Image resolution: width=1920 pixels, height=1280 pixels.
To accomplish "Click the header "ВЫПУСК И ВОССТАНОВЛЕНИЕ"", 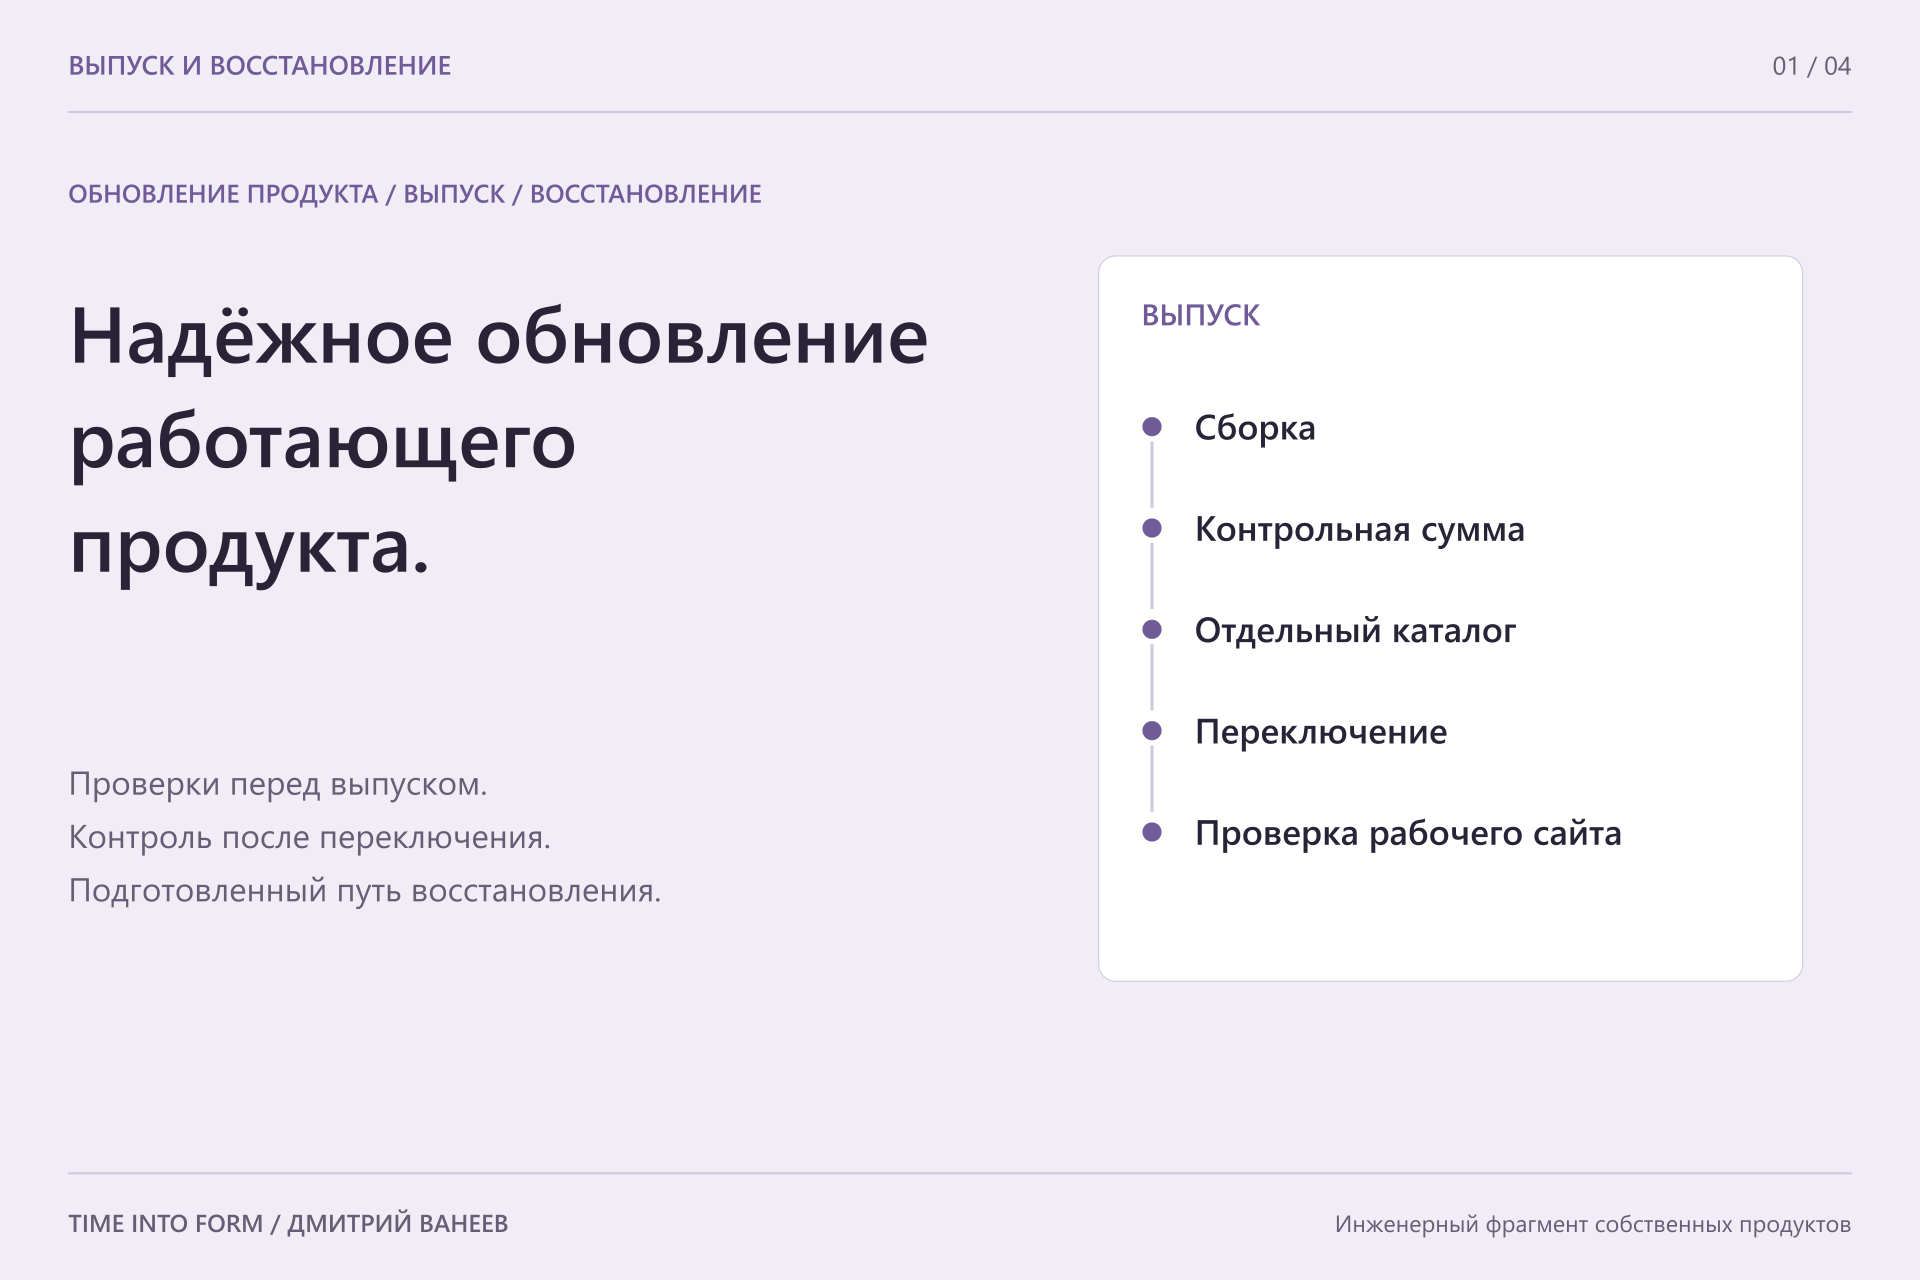I will pyautogui.click(x=260, y=66).
